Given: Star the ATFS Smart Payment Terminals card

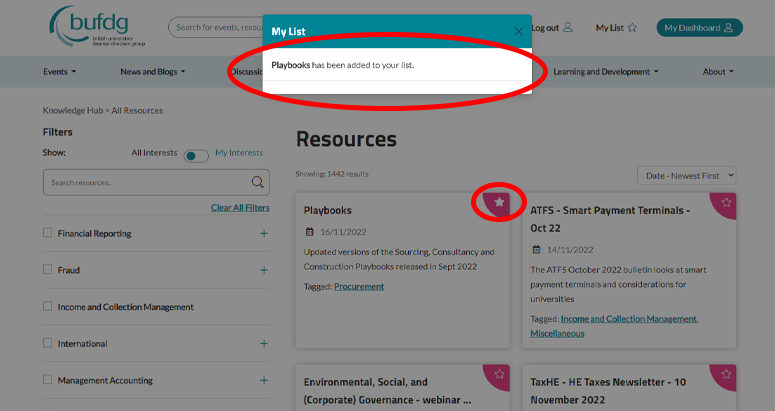Looking at the screenshot, I should click(x=726, y=202).
